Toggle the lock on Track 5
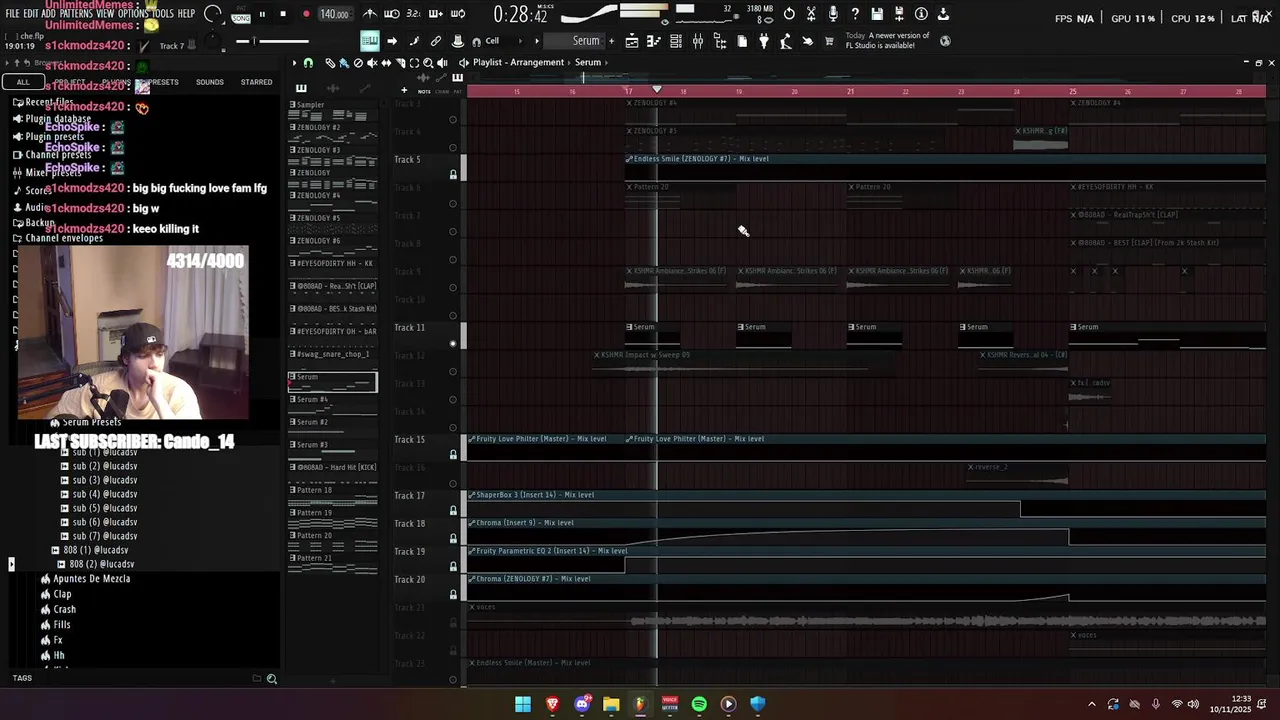This screenshot has height=720, width=1280. point(453,175)
